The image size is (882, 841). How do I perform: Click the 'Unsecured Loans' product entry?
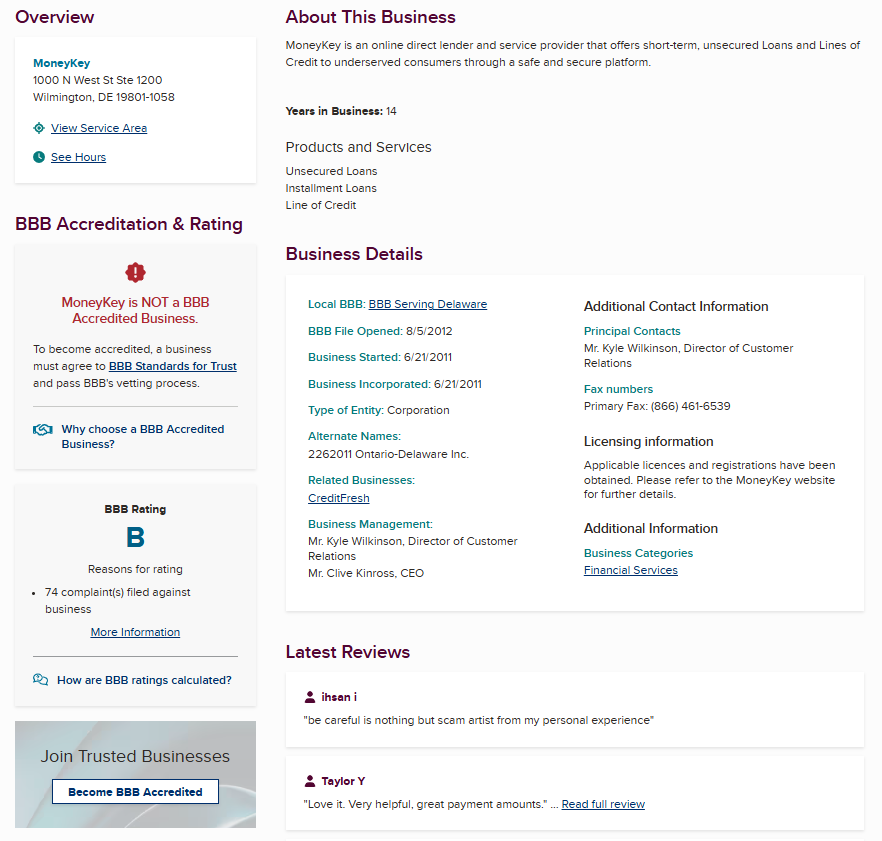(331, 171)
